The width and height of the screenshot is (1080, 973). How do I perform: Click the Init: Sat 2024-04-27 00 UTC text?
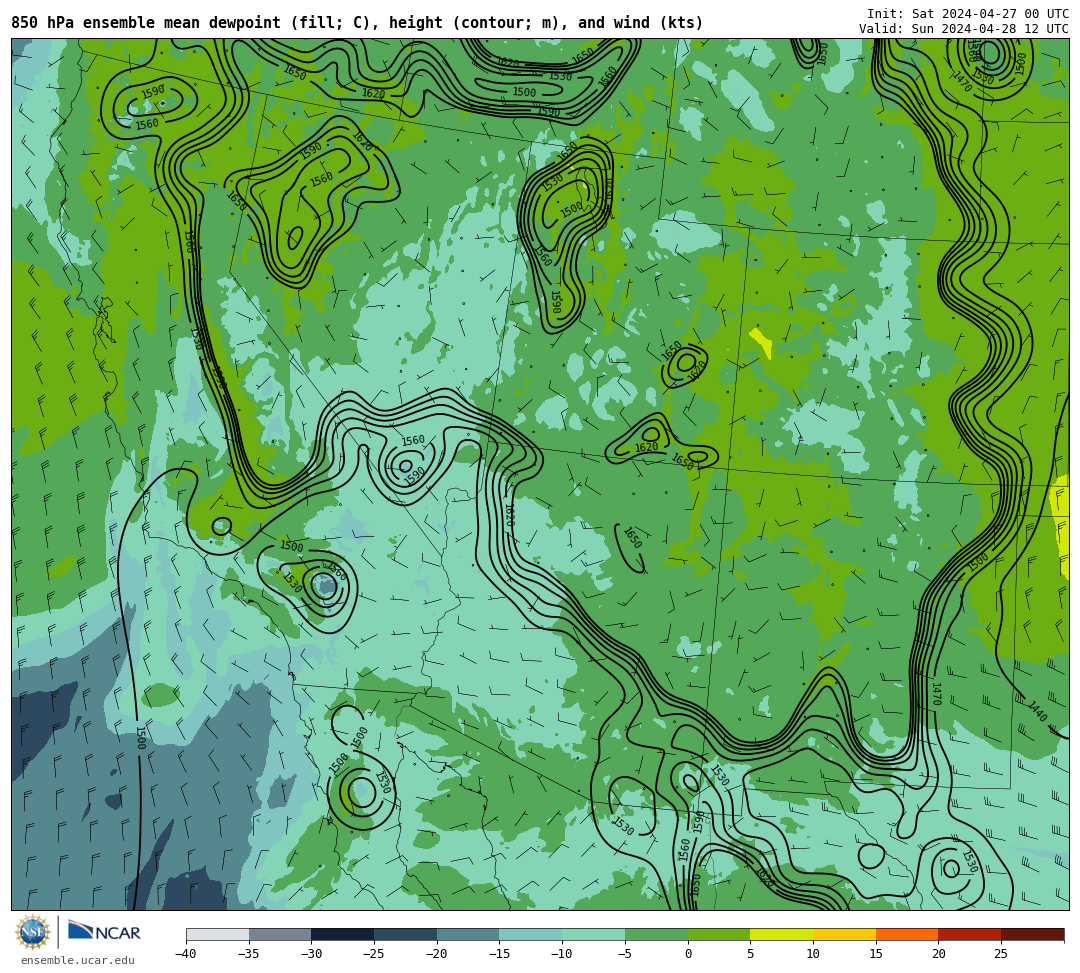pos(968,14)
